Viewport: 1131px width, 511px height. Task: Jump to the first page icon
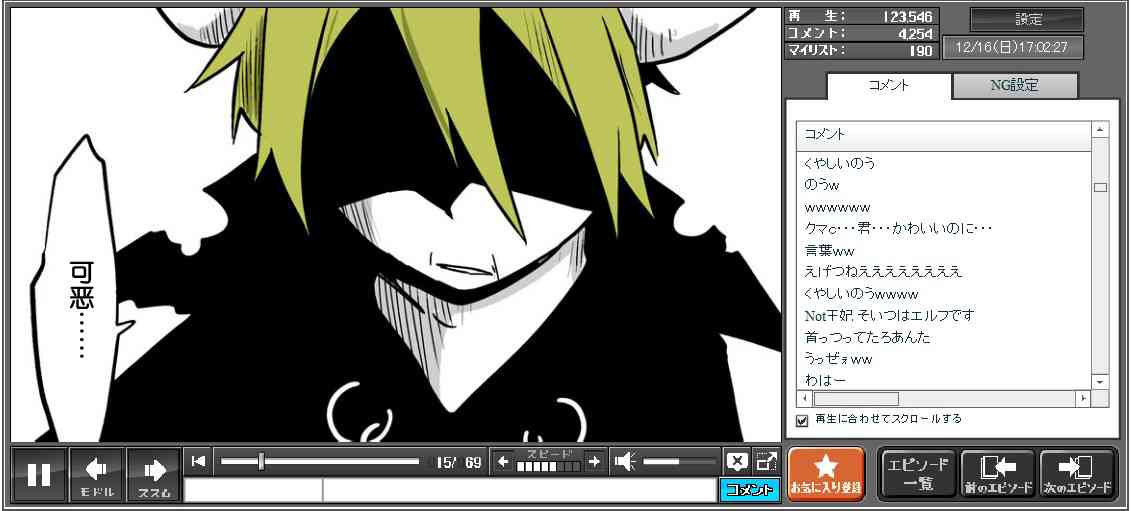[198, 461]
